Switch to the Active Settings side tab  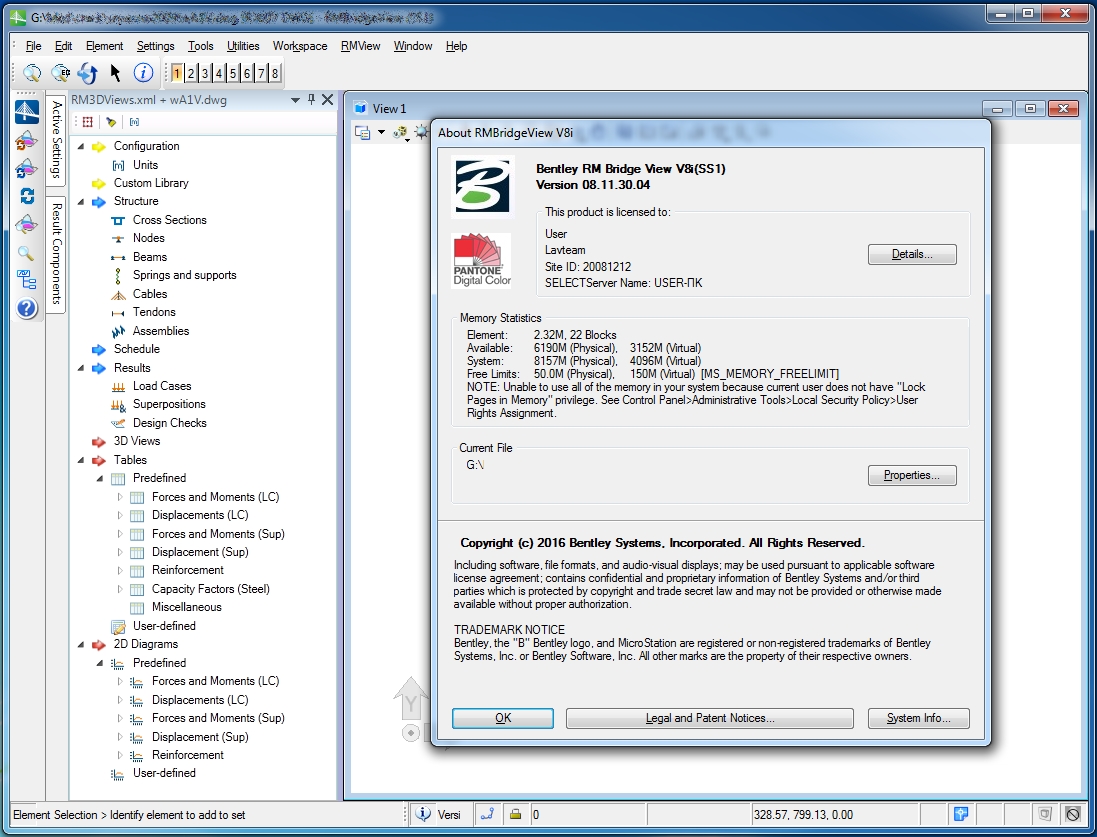click(57, 139)
